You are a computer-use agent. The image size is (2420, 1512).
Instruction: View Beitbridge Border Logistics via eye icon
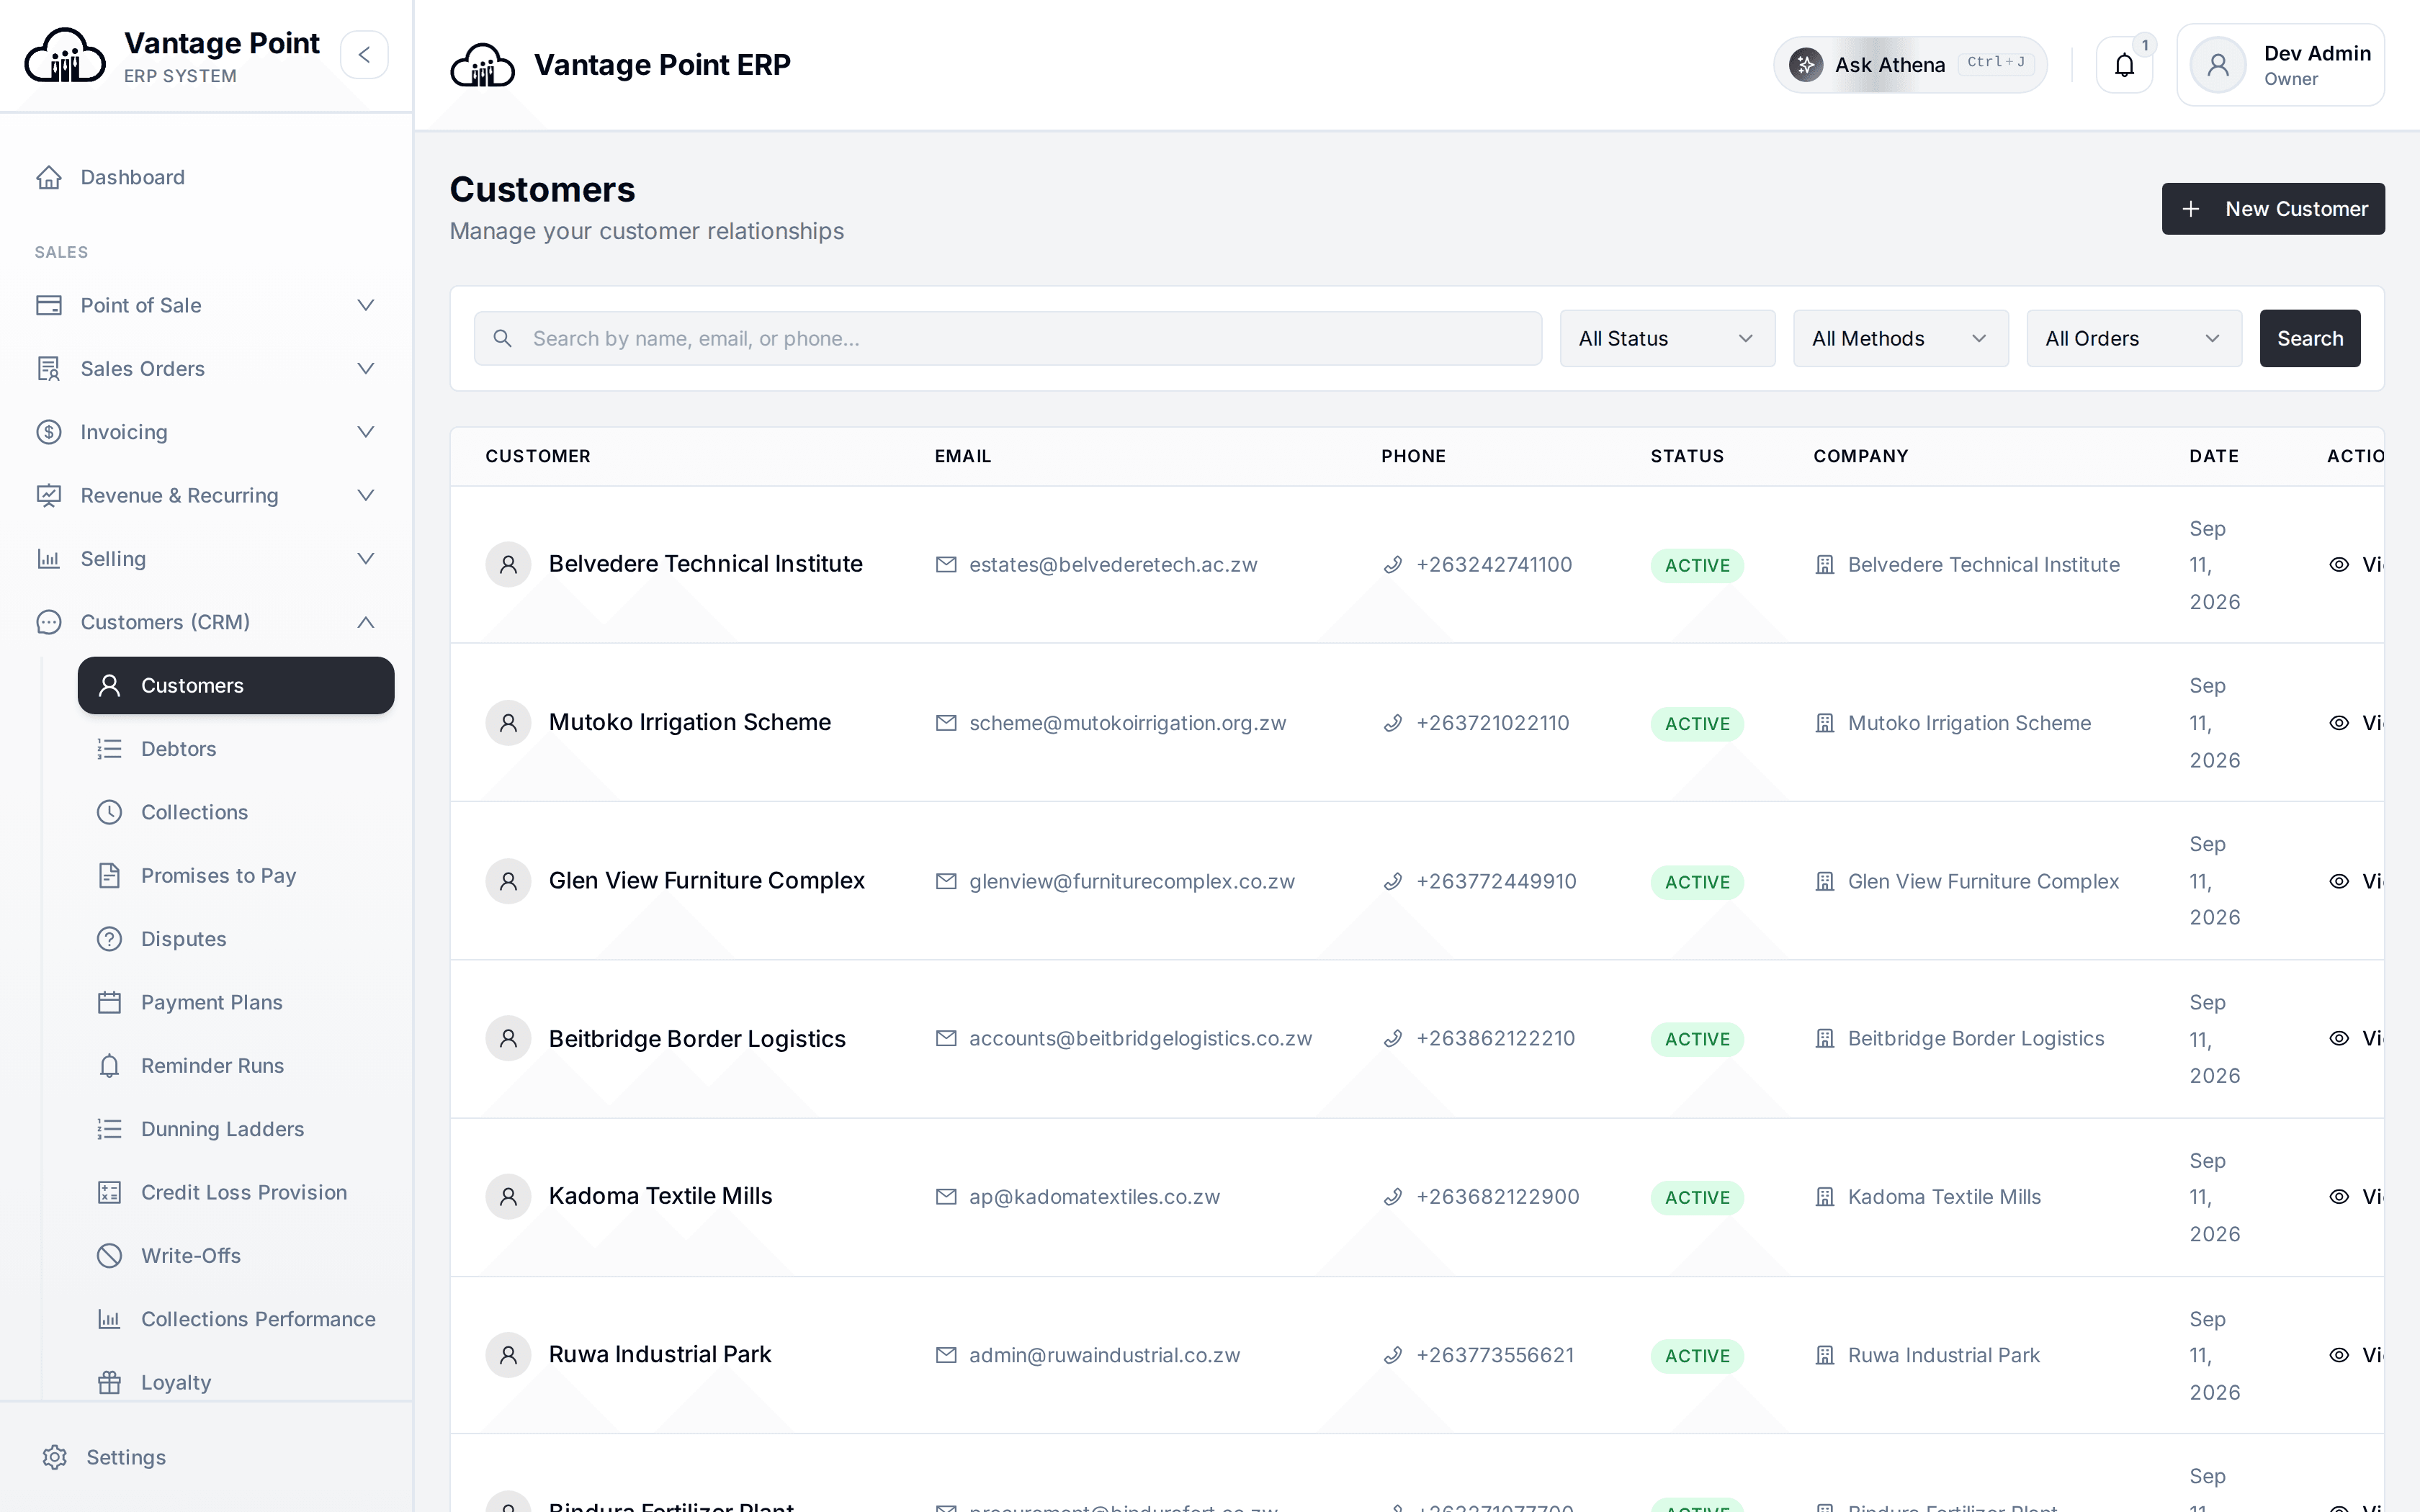pos(2339,1039)
